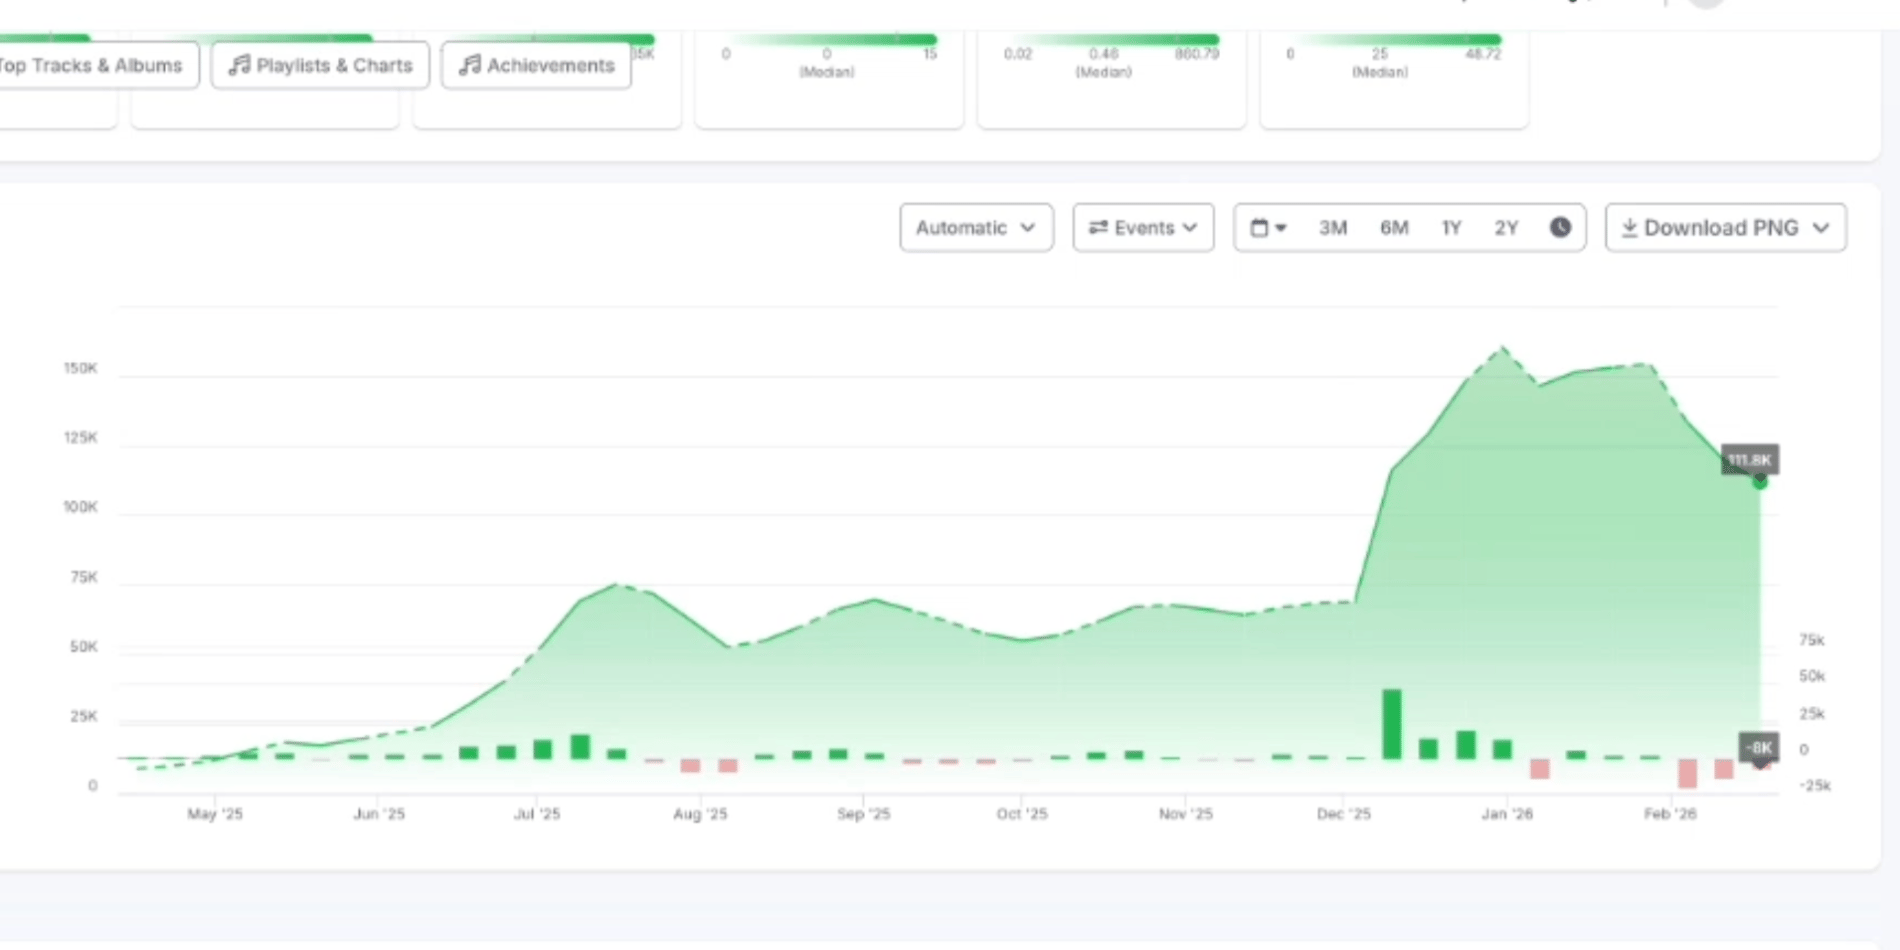Open the Playlists & Charts tab
Screen dimensions: 1900x950
click(x=320, y=65)
